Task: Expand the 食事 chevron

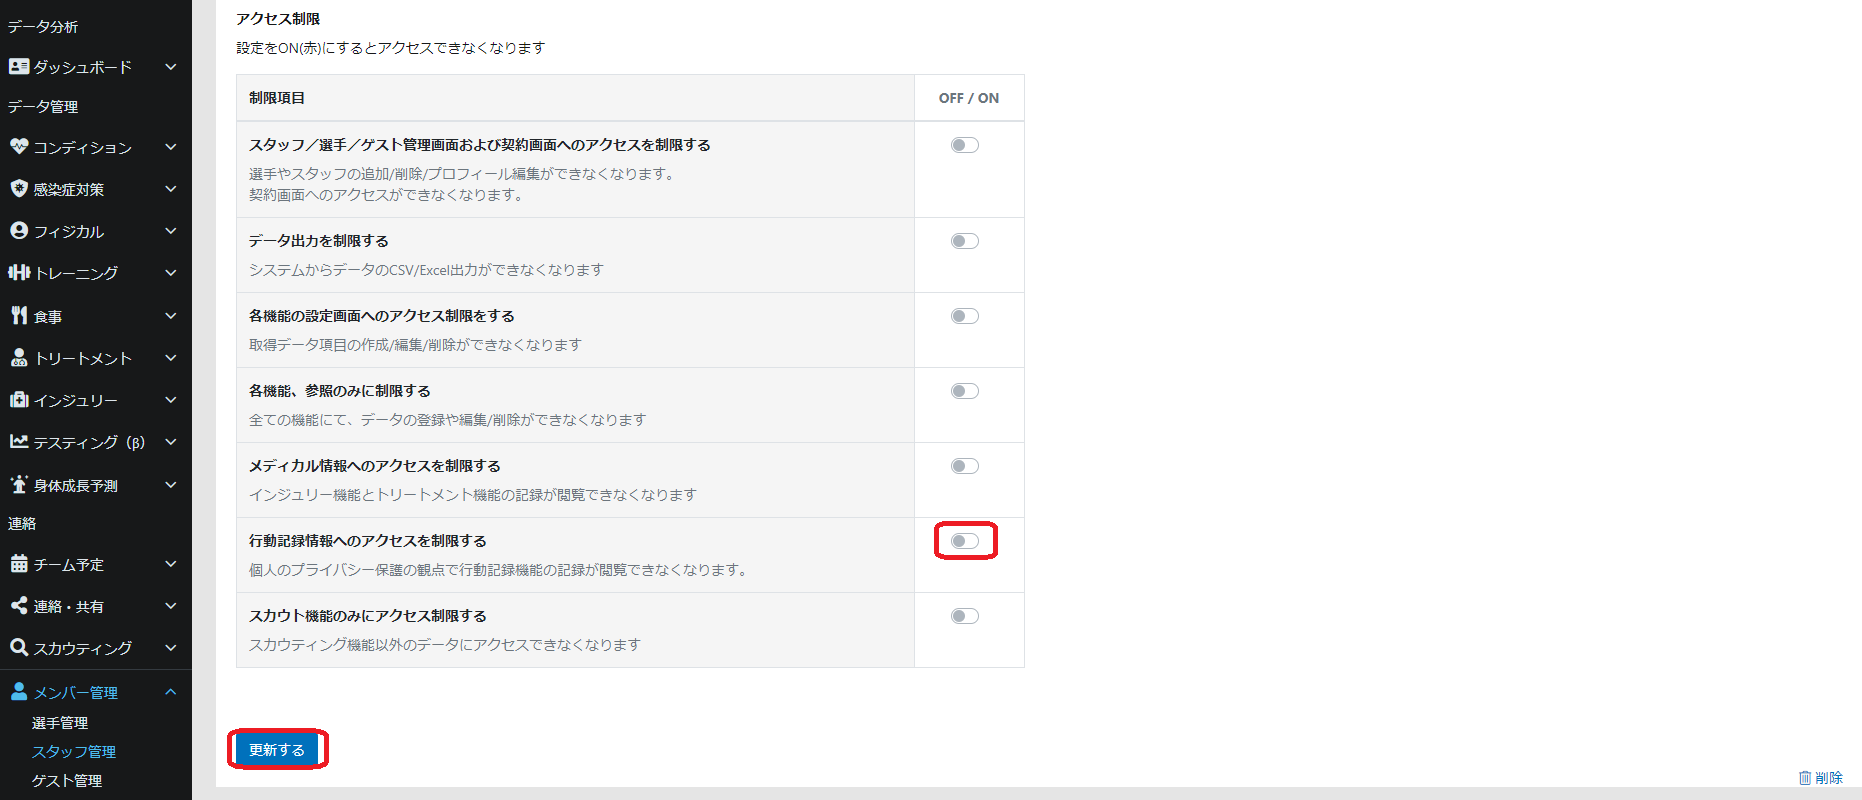Action: [171, 316]
